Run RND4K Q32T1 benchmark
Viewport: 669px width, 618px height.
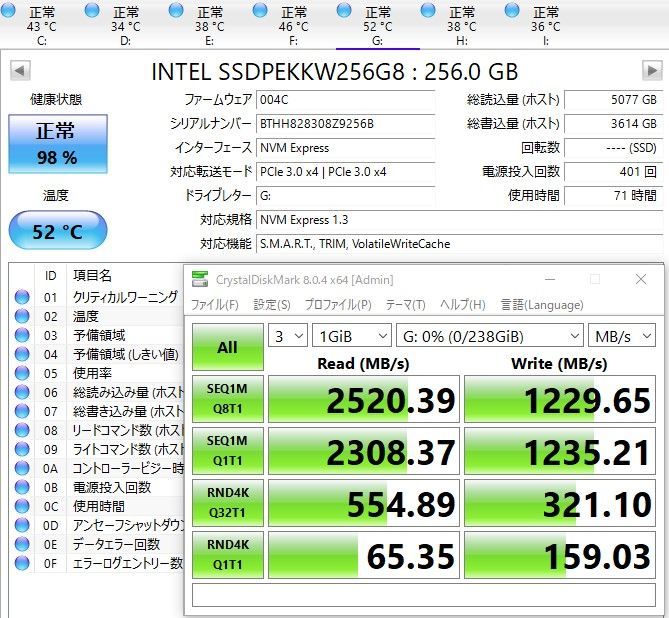227,503
